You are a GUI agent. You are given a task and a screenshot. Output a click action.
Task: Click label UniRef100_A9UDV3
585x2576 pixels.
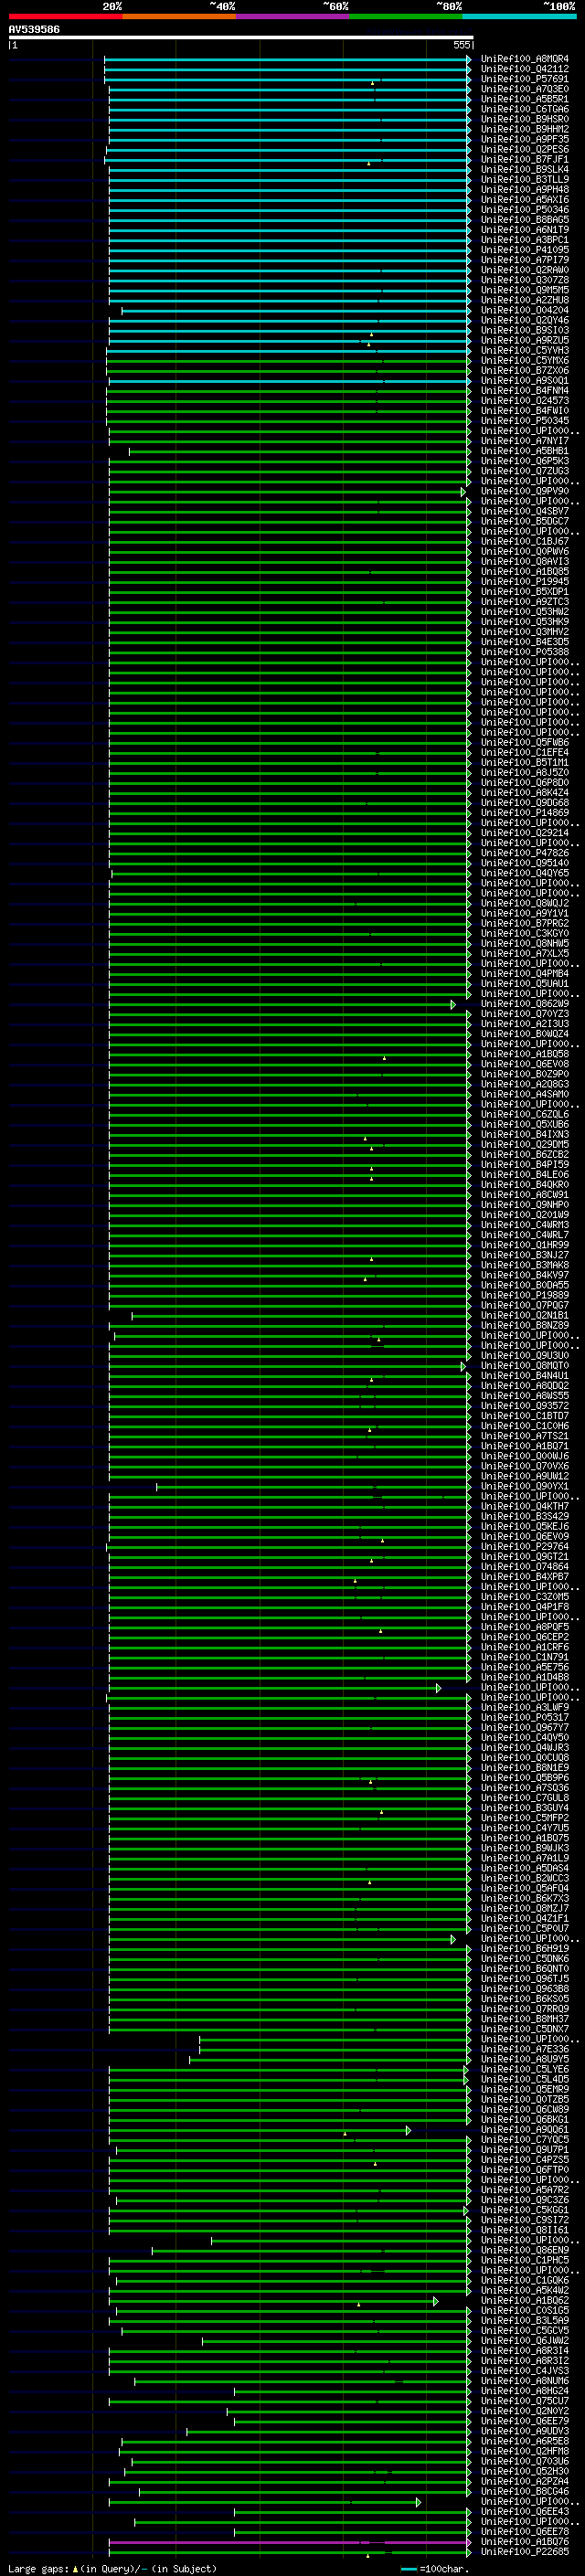(x=525, y=2431)
